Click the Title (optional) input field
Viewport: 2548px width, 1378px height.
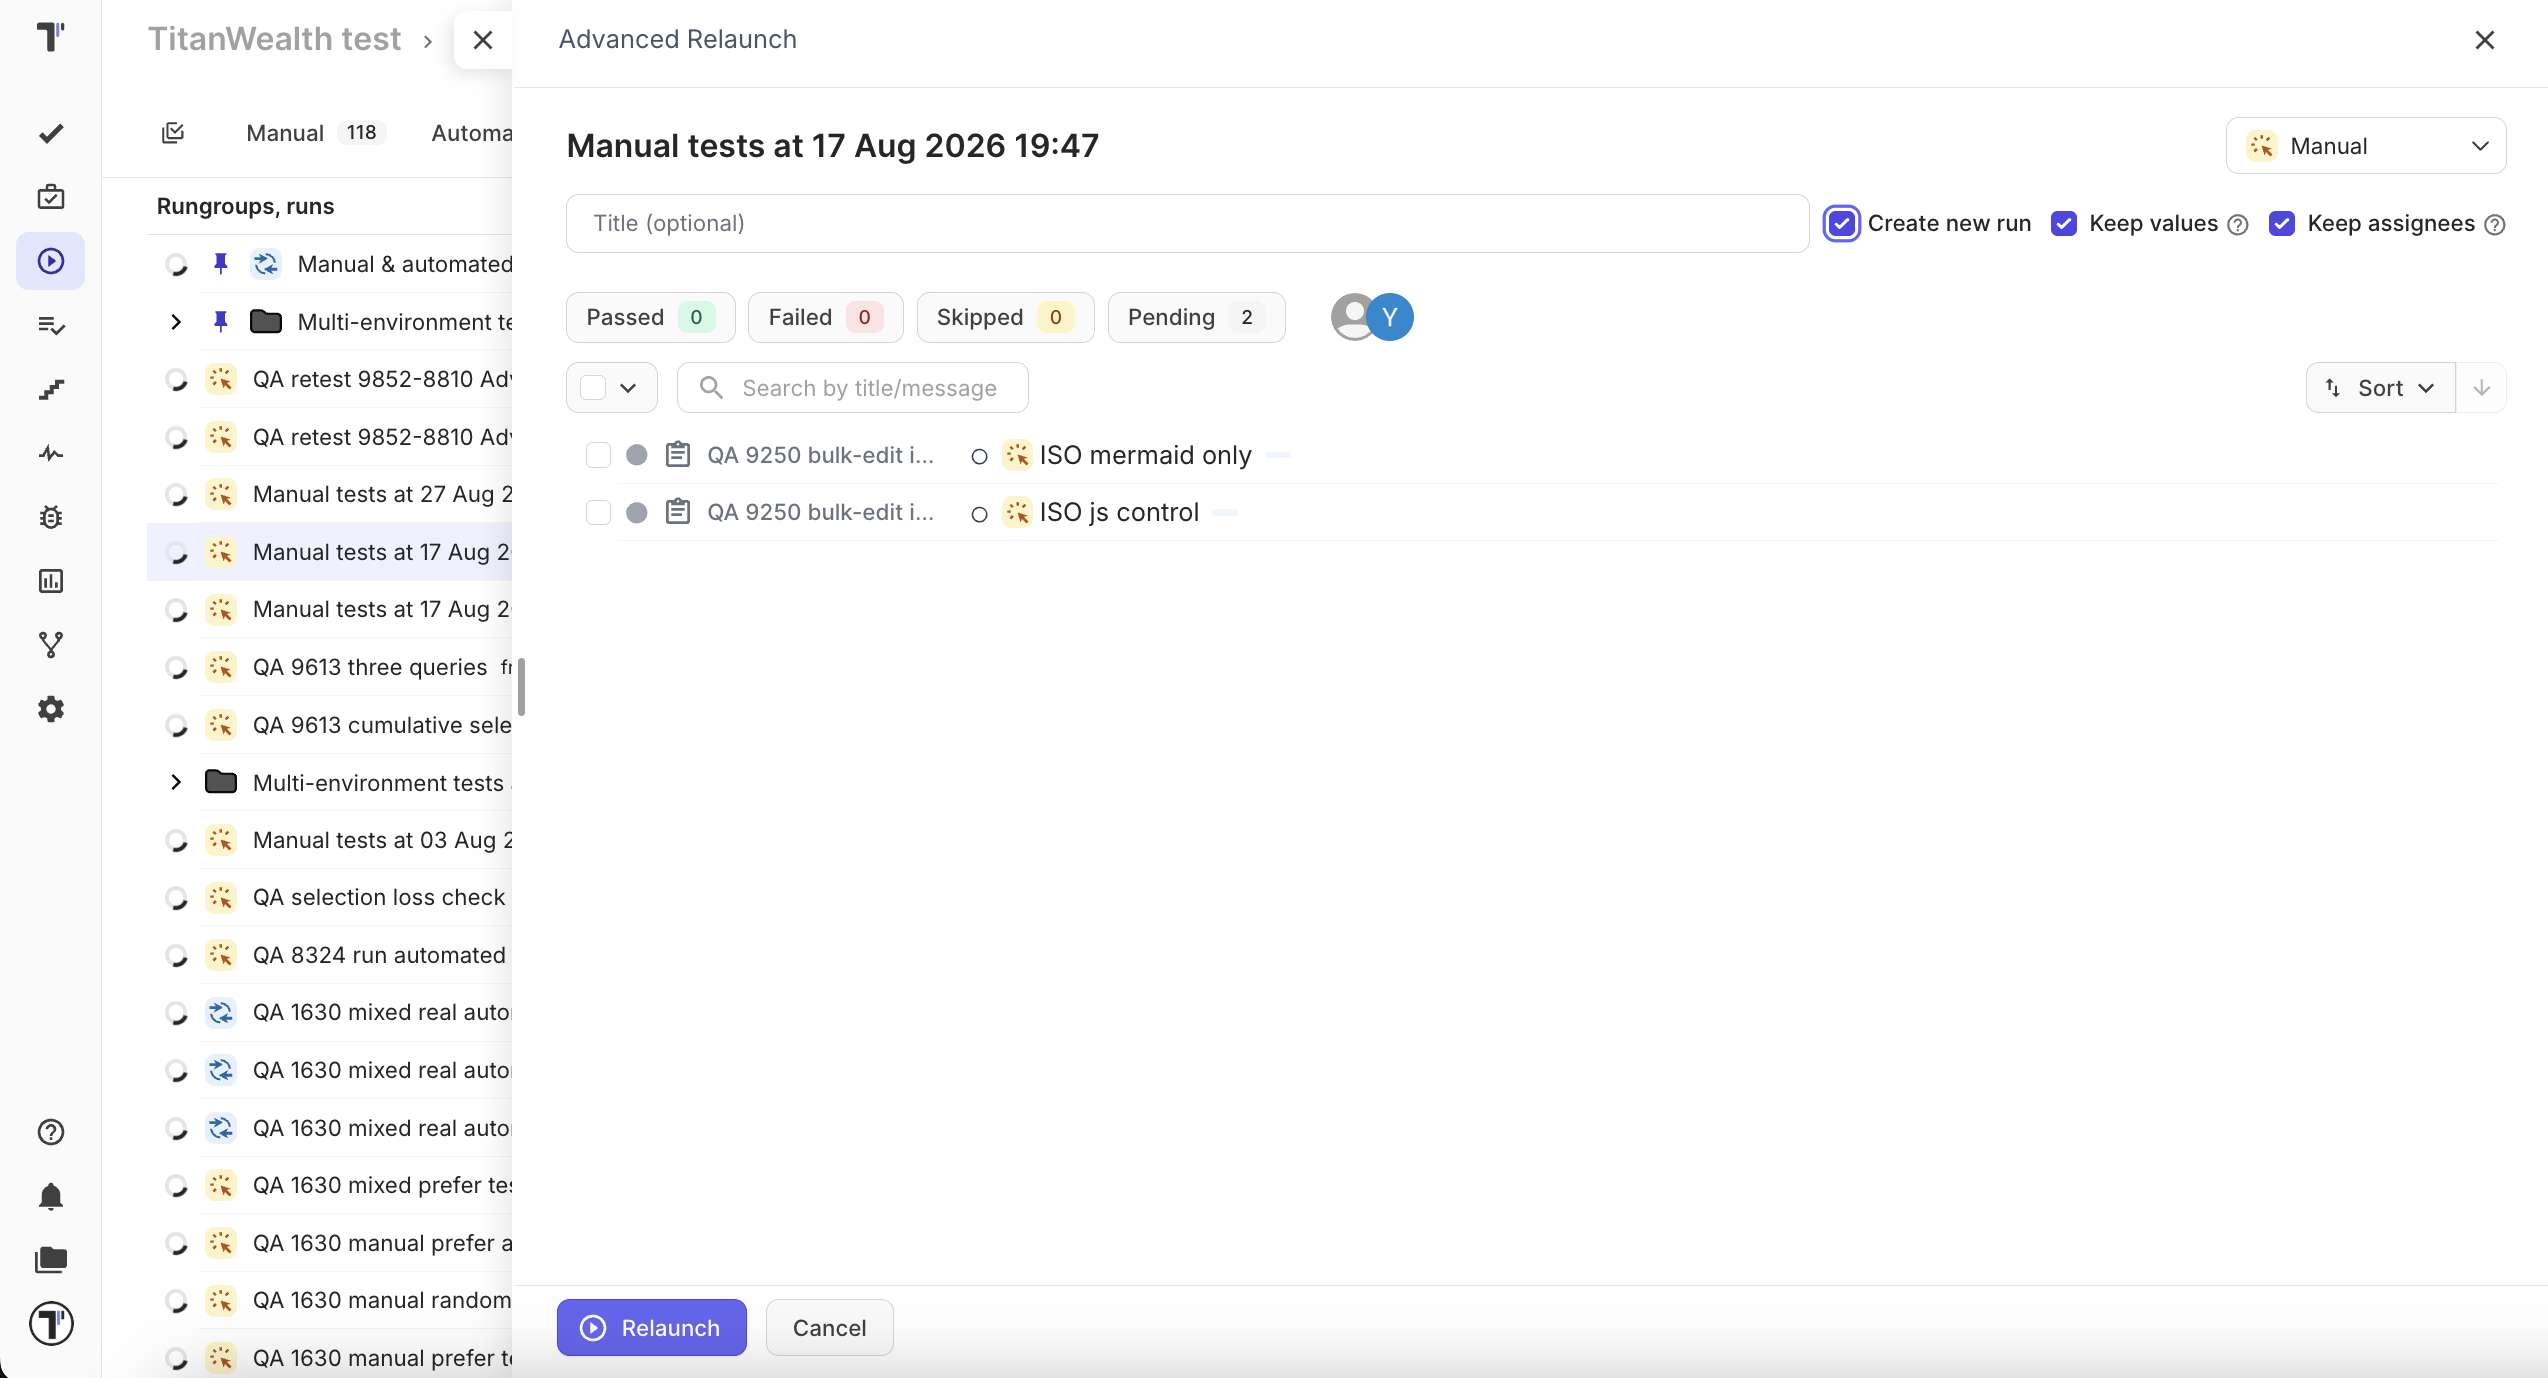click(x=1187, y=223)
